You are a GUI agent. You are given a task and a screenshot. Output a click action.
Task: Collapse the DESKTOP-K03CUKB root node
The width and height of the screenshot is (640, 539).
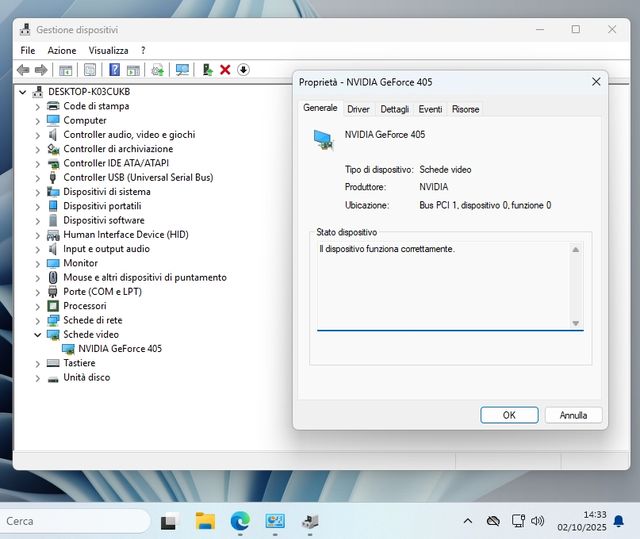tap(23, 92)
